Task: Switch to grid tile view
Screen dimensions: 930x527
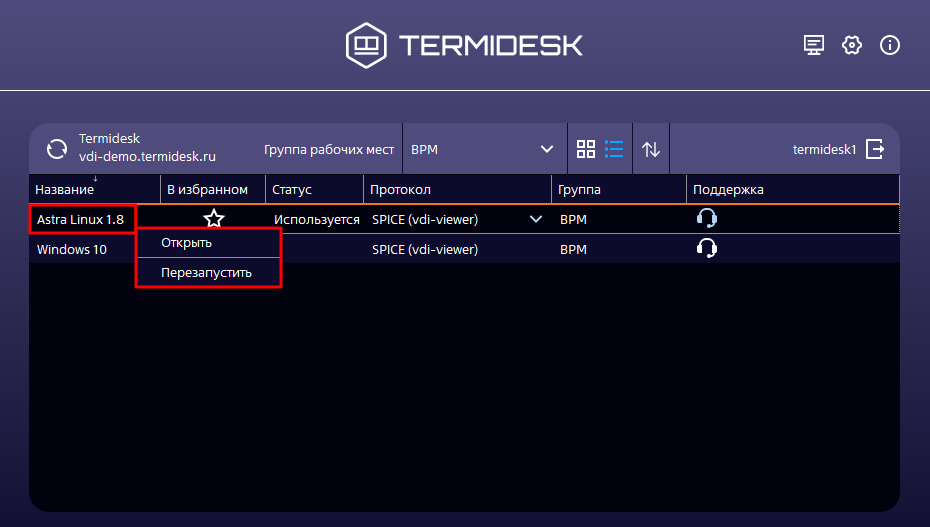Action: pos(585,149)
